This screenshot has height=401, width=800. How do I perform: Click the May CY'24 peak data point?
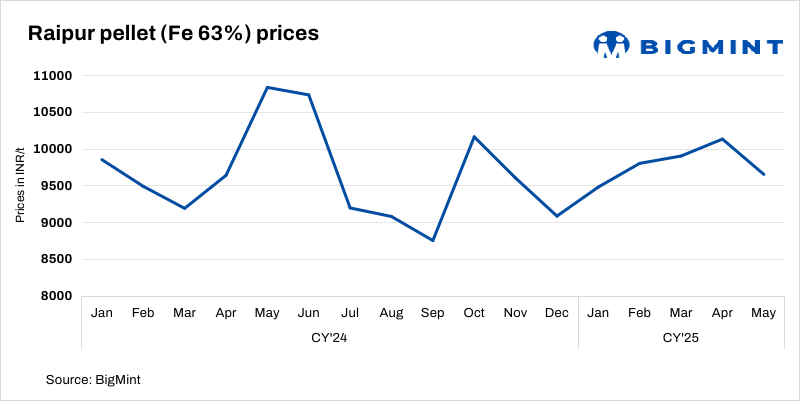267,87
